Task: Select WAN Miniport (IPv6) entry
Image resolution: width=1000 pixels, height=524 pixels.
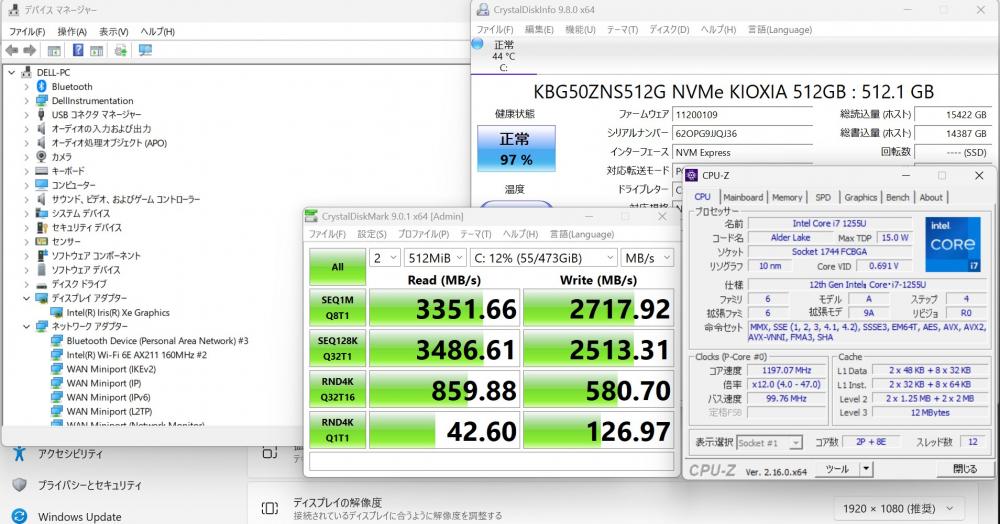Action: 108,397
